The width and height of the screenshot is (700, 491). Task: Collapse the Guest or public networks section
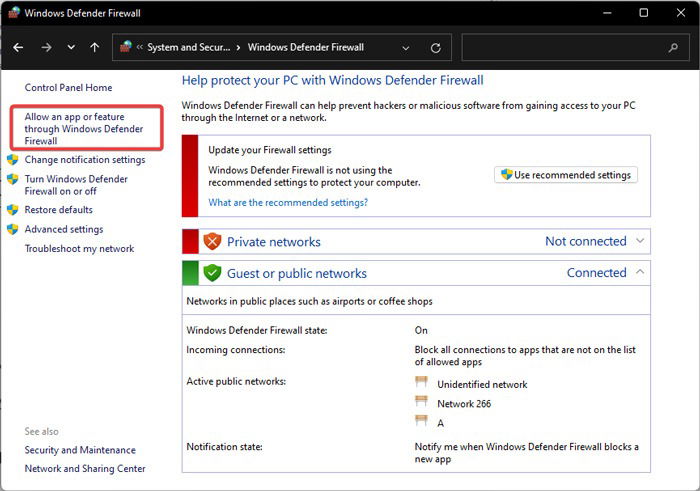(x=640, y=271)
